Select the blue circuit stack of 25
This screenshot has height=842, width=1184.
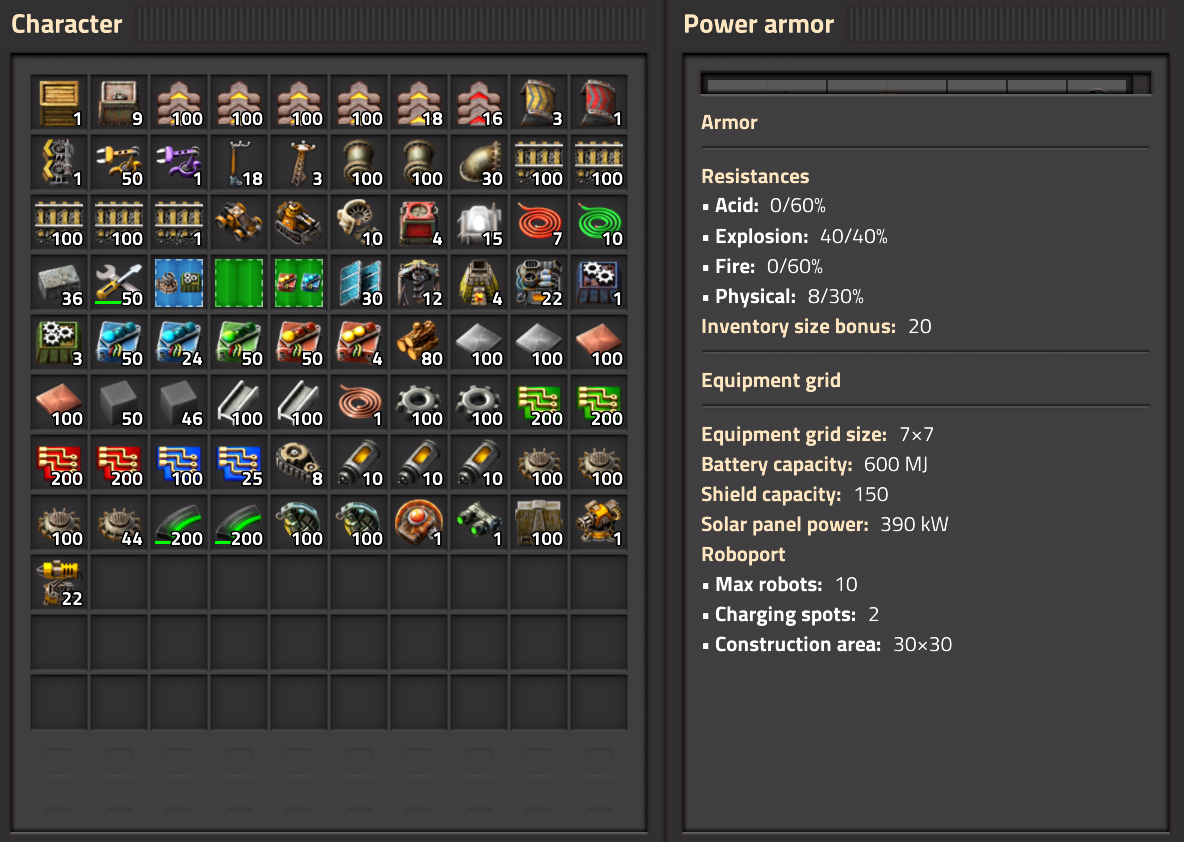point(239,464)
